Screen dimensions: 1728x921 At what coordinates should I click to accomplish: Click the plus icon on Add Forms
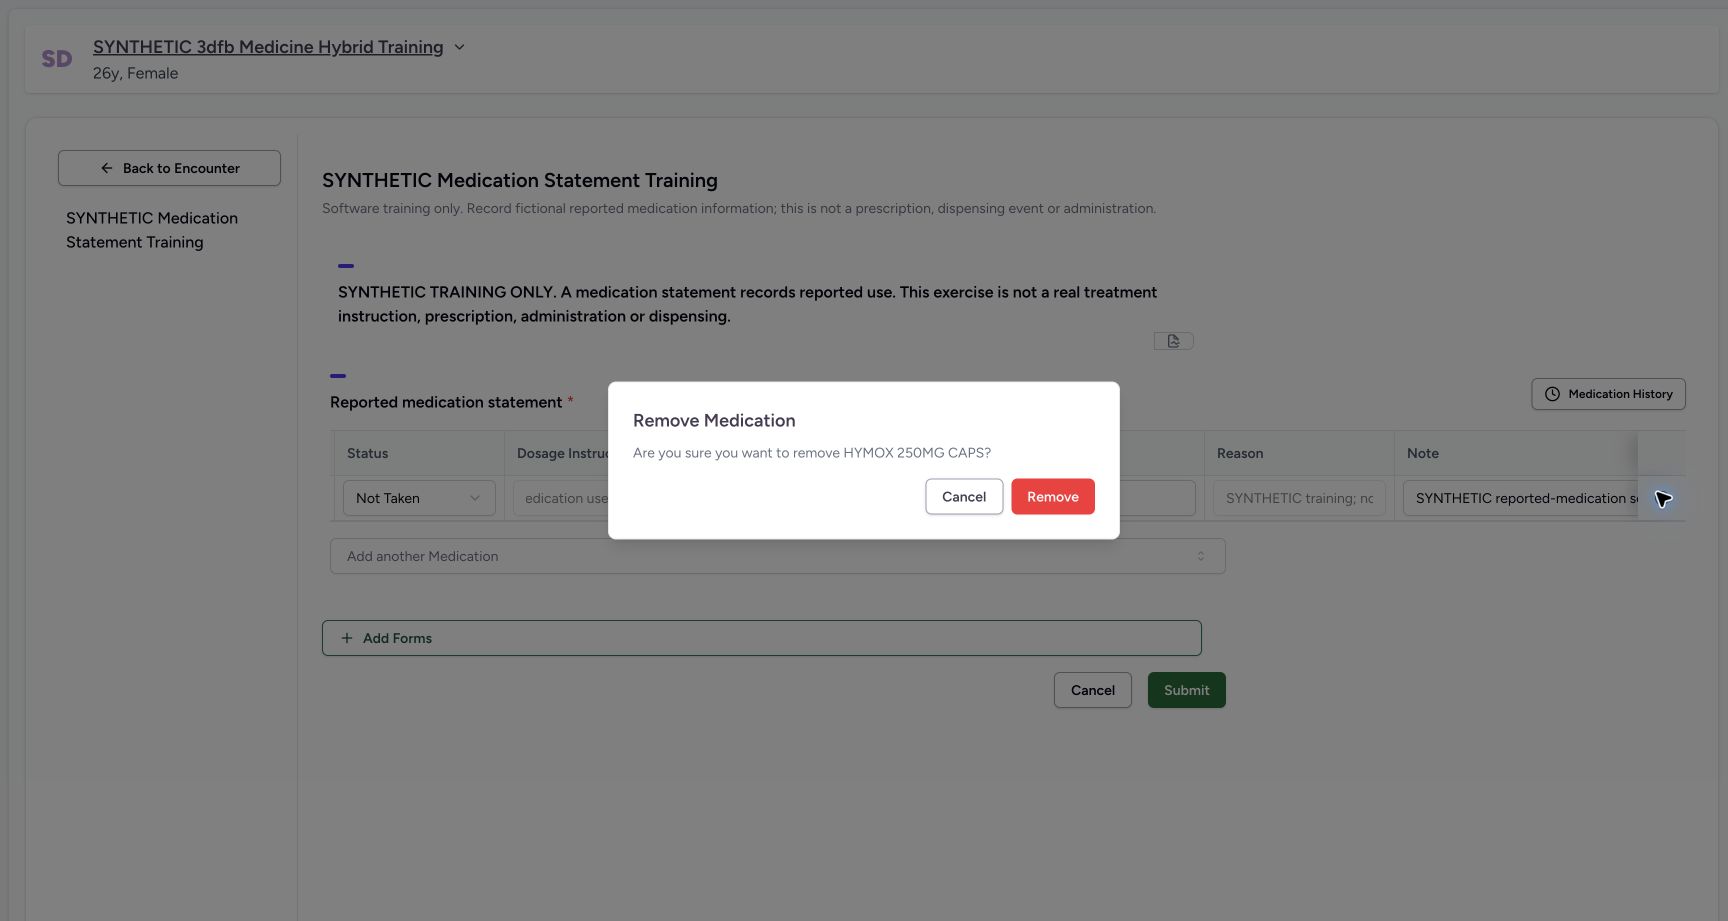347,638
